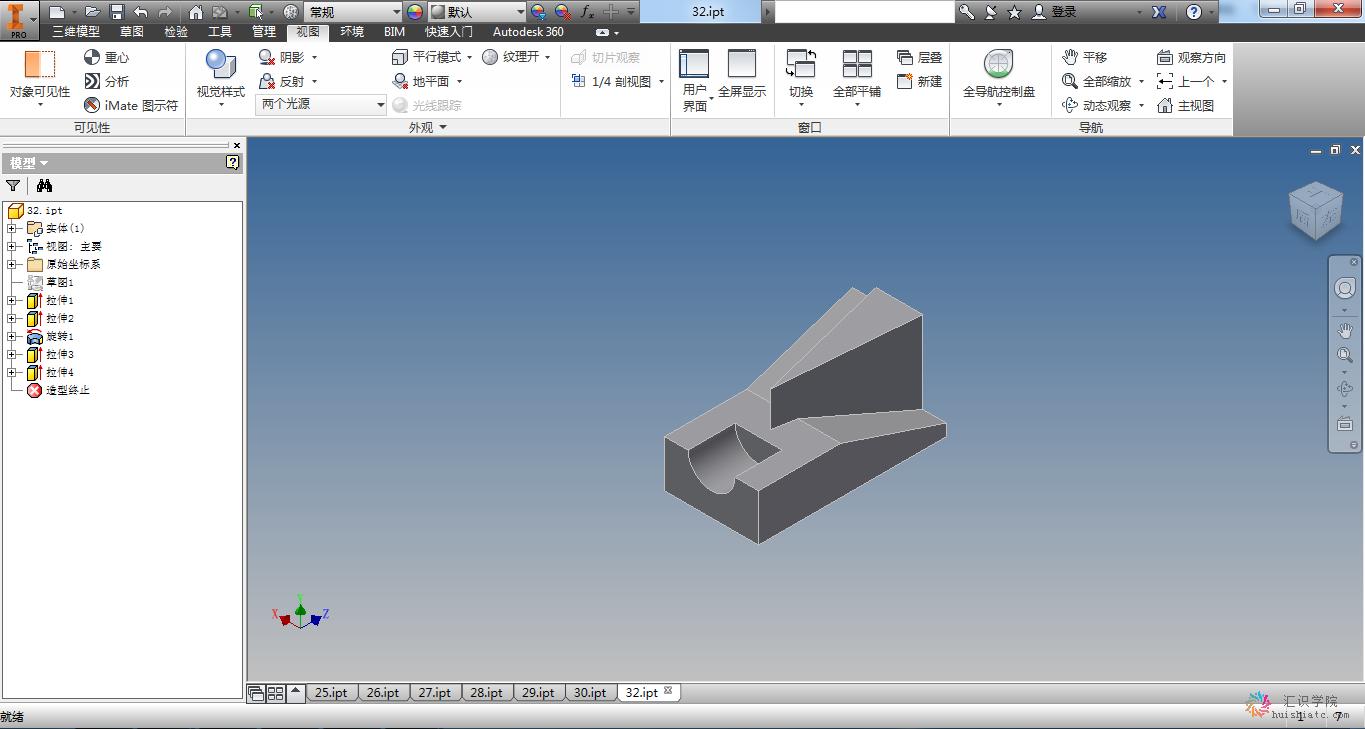Click the Save icon in quick access toolbar
The height and width of the screenshot is (729, 1365).
tap(117, 12)
